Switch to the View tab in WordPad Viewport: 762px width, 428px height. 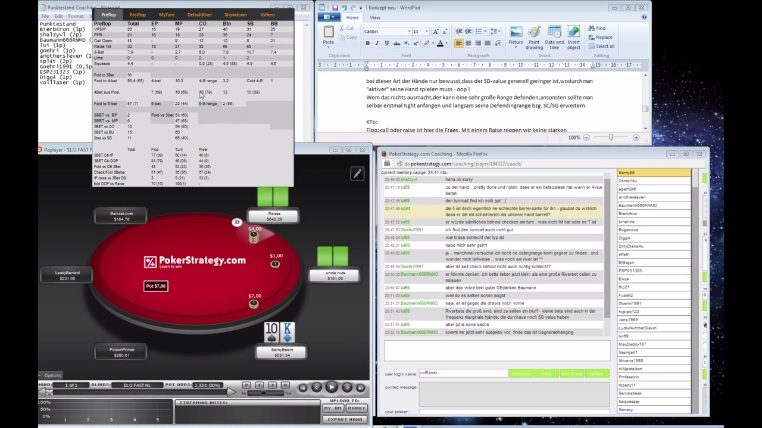[x=375, y=17]
